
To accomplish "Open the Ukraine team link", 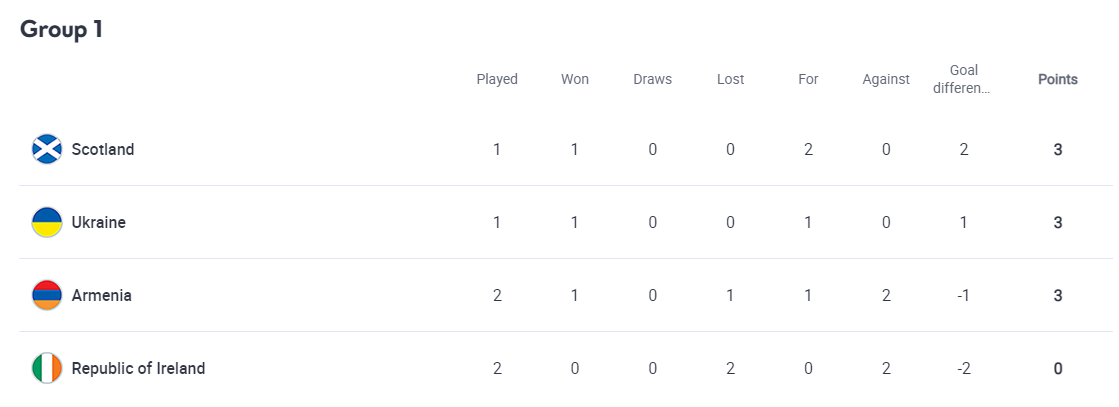I will pos(99,222).
